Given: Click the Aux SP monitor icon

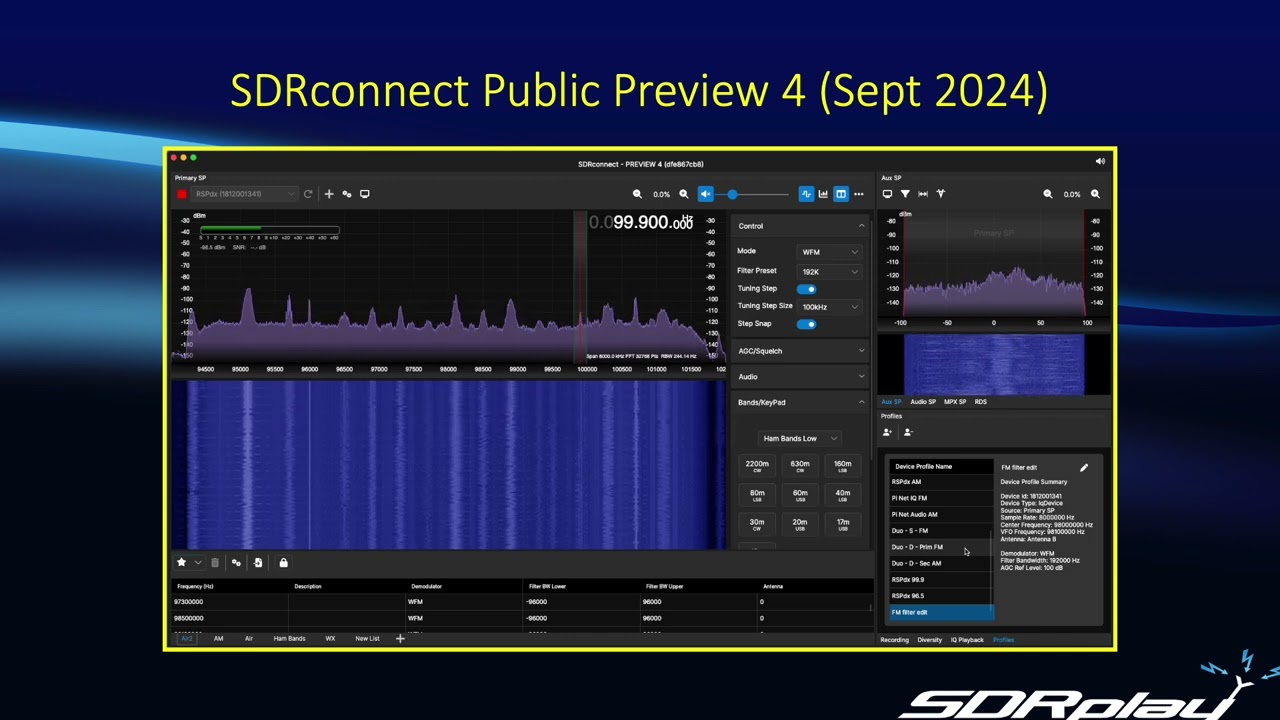Looking at the screenshot, I should 887,194.
